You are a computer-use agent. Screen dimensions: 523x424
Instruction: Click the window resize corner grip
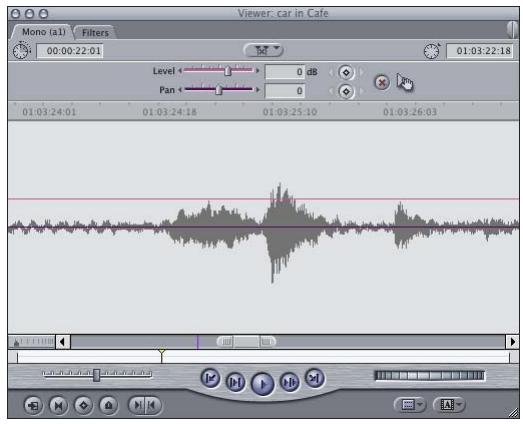click(x=514, y=413)
